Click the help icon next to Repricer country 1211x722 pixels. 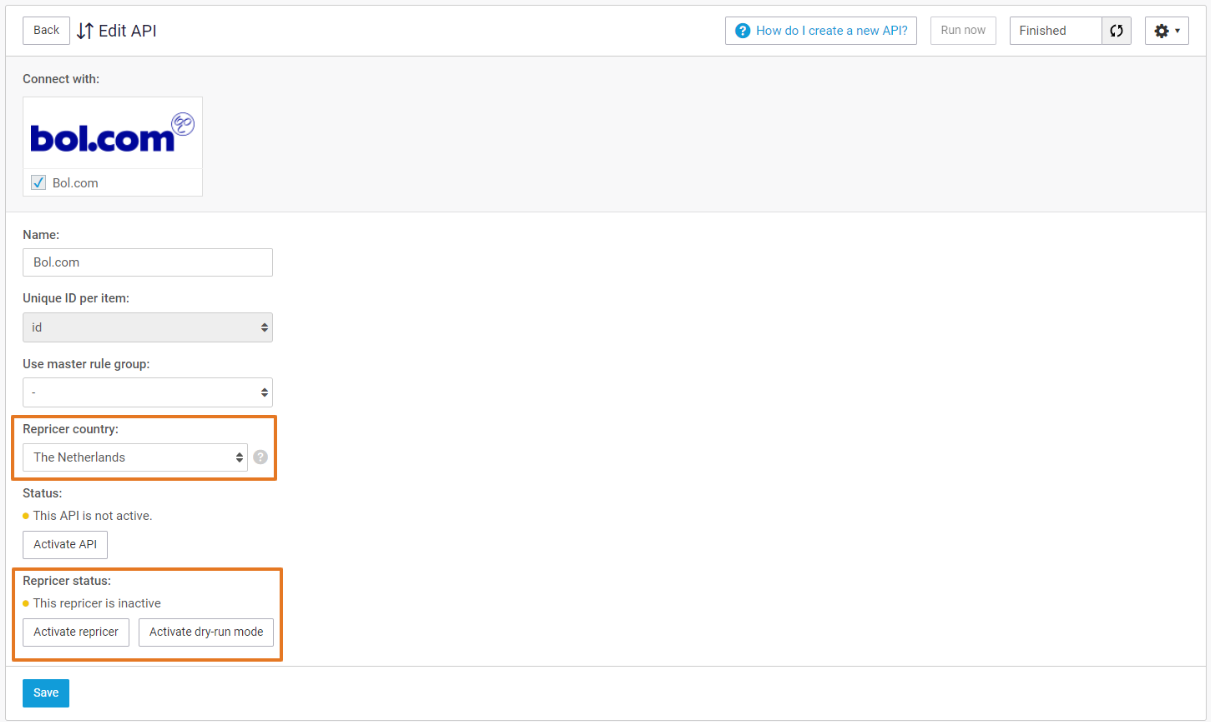point(260,457)
